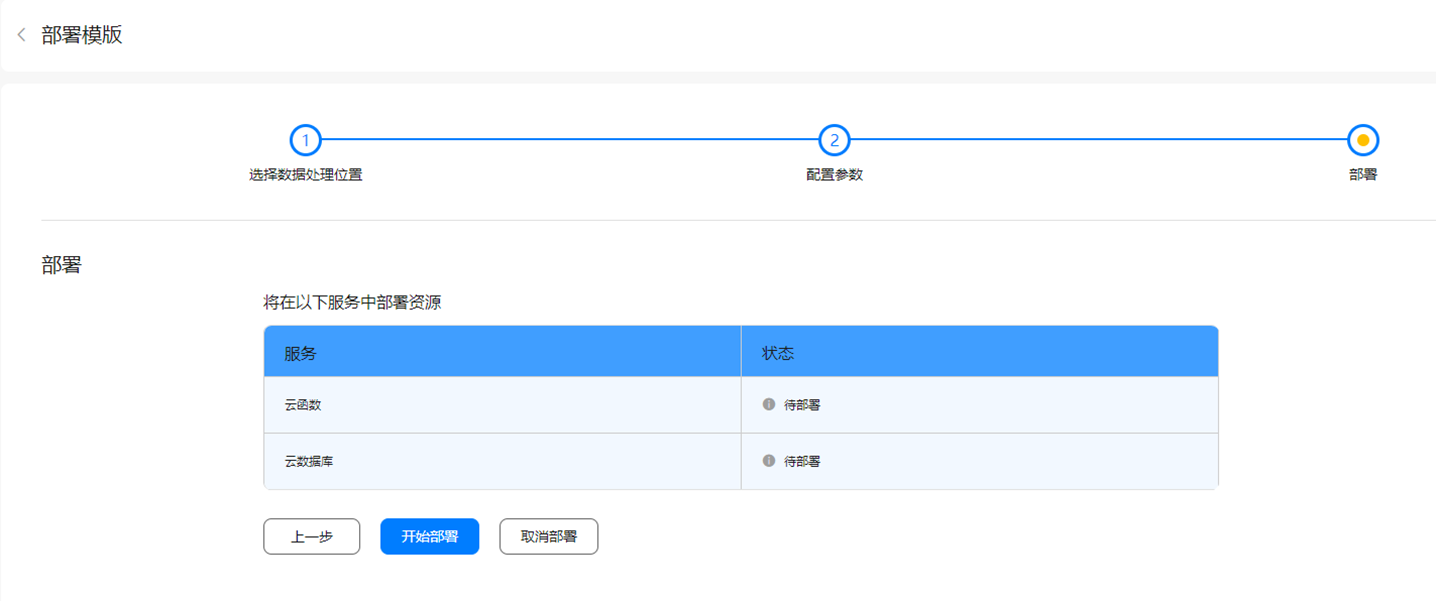Image resolution: width=1436 pixels, height=601 pixels.
Task: Click the 取消部署 button
Action: 548,536
